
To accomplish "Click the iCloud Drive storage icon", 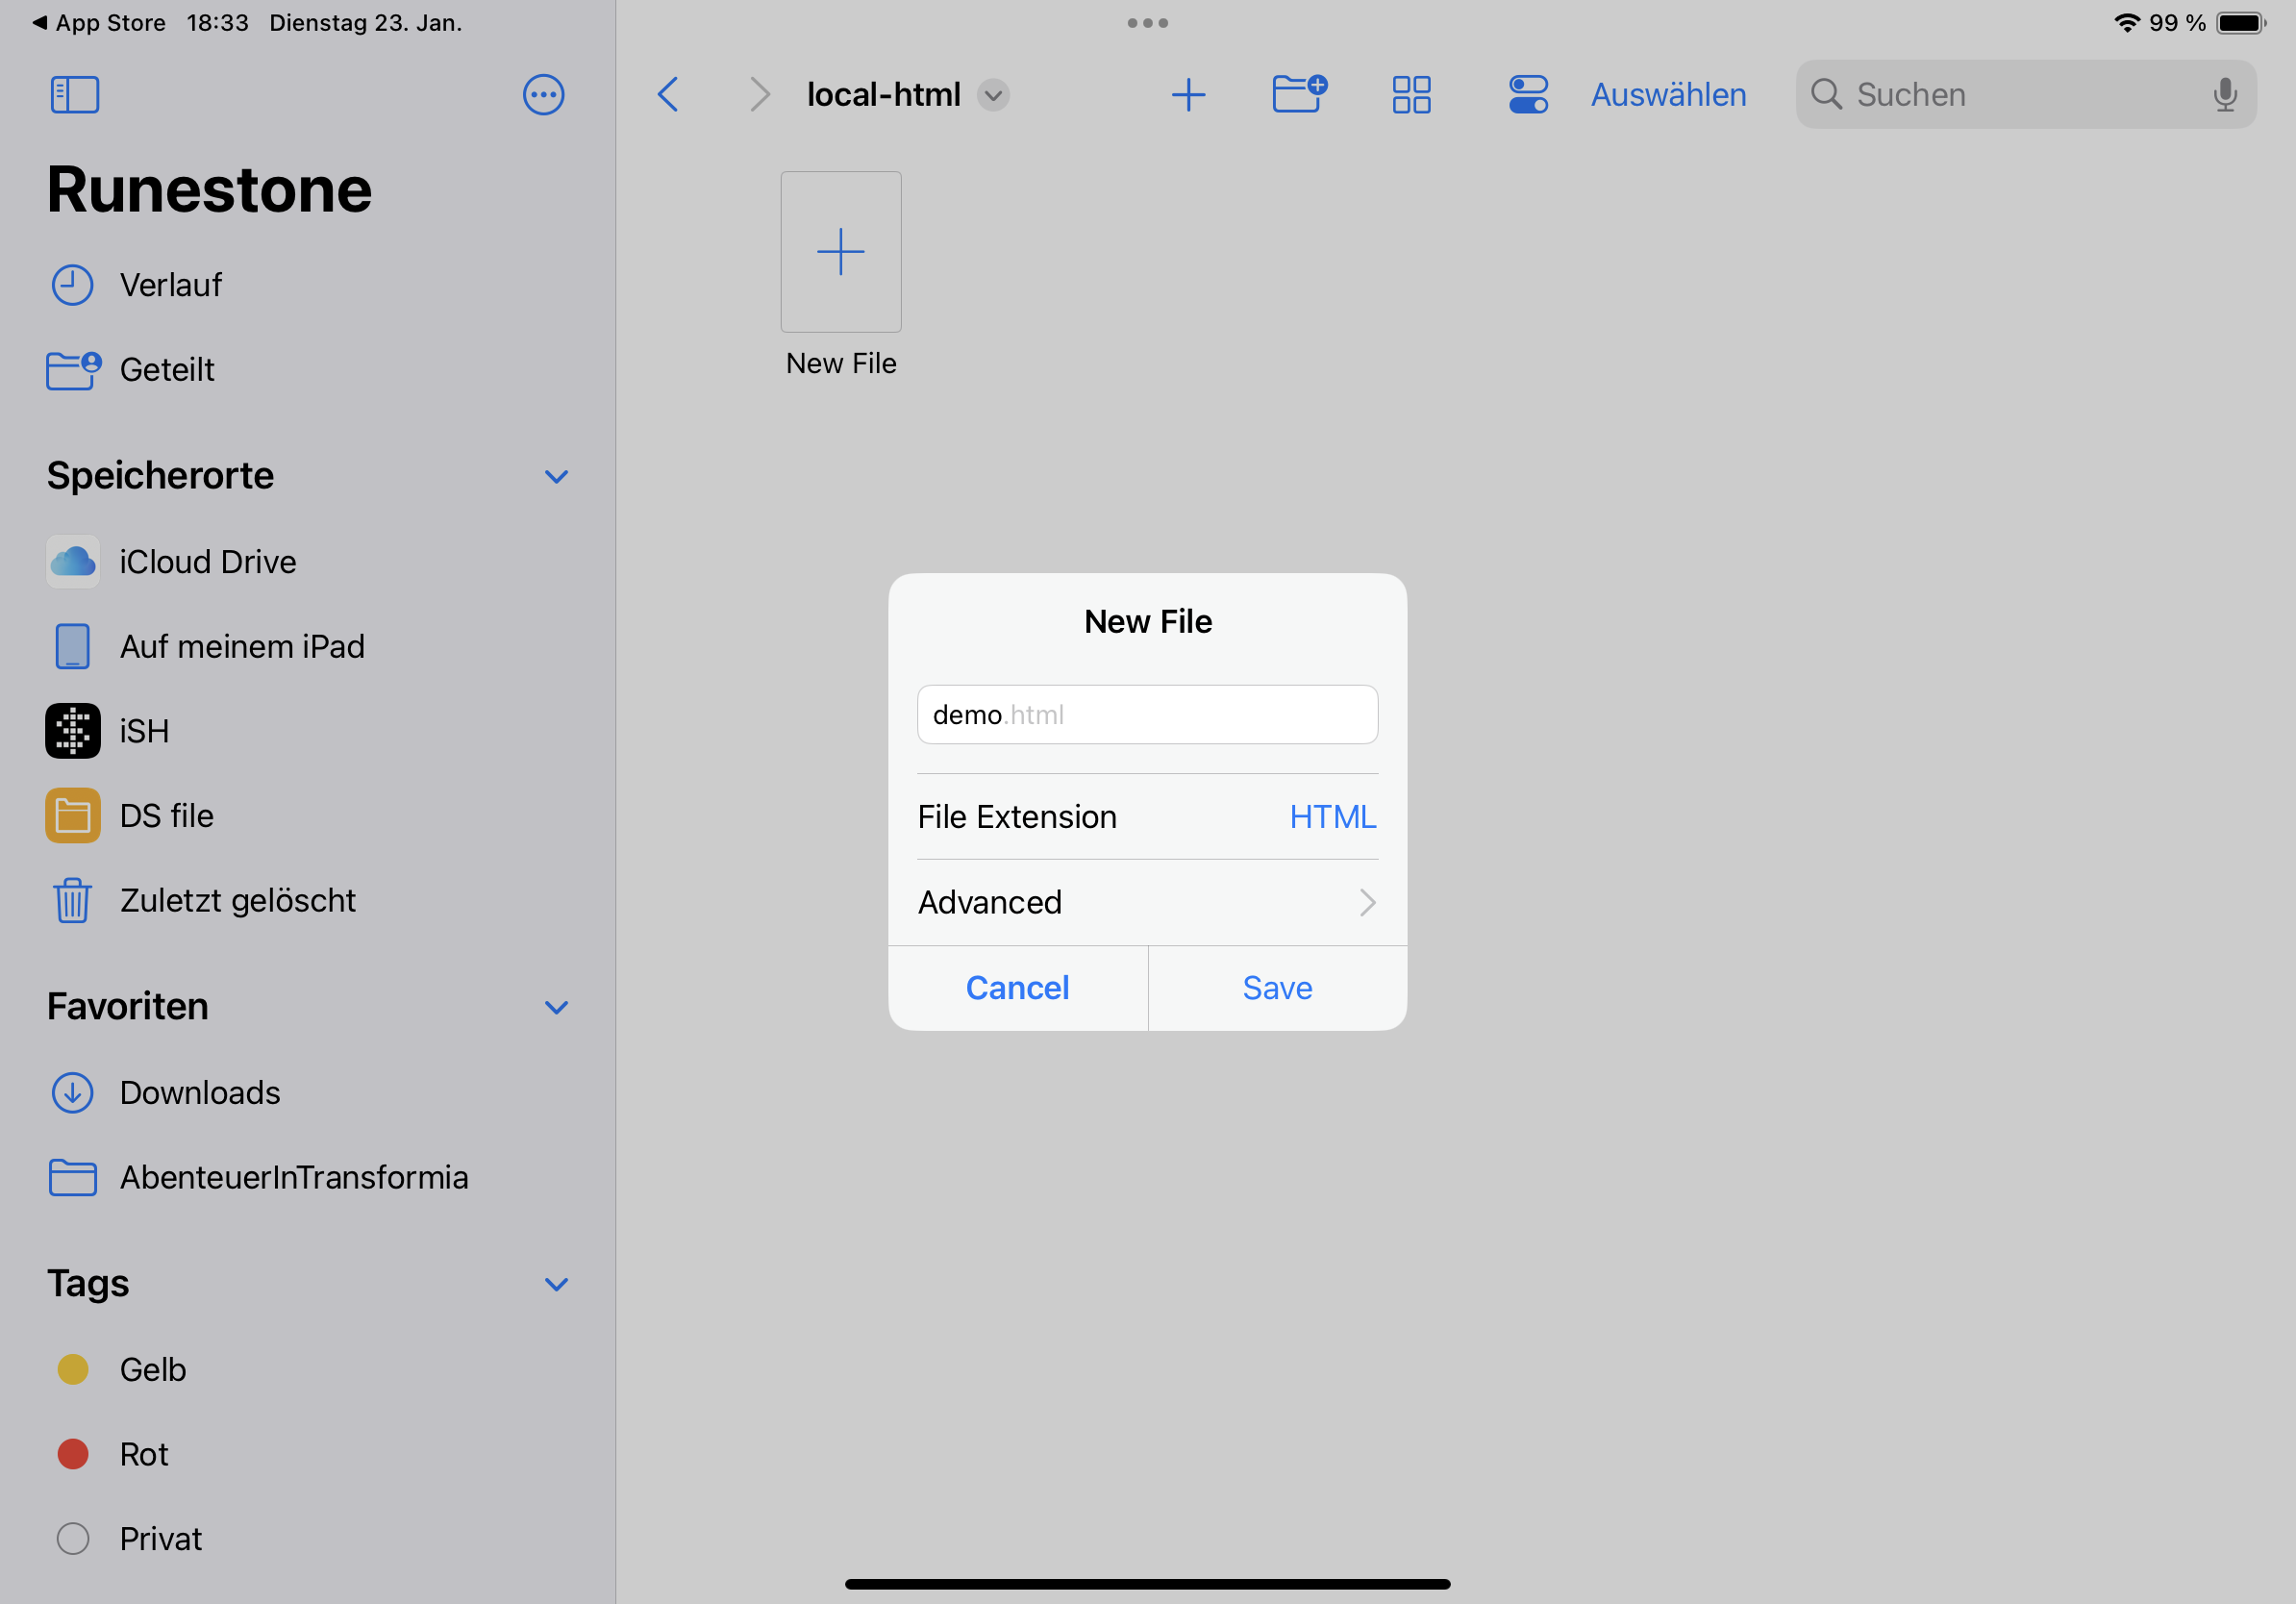I will 71,562.
